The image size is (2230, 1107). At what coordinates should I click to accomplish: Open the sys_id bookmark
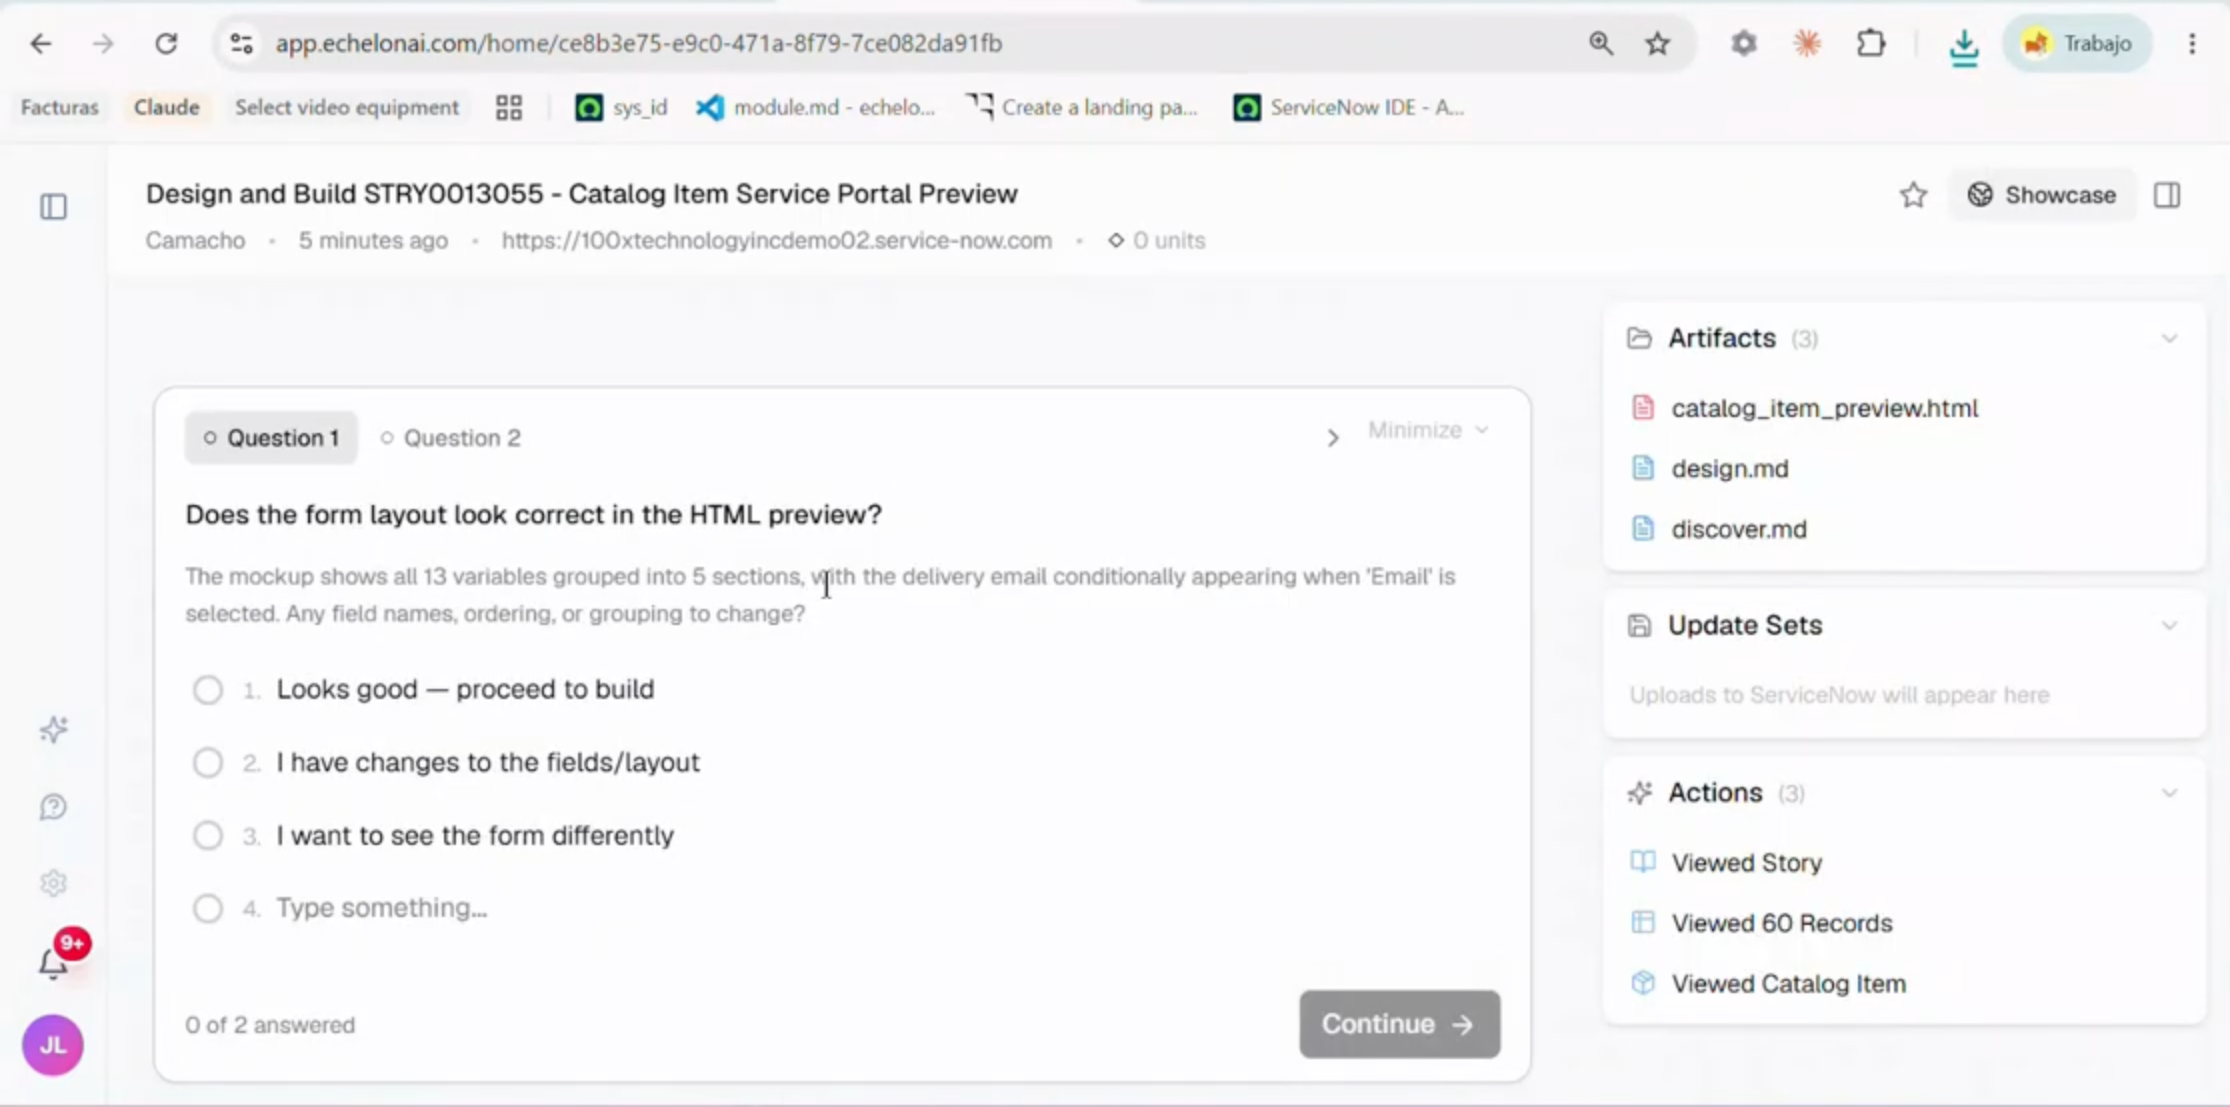coord(621,107)
